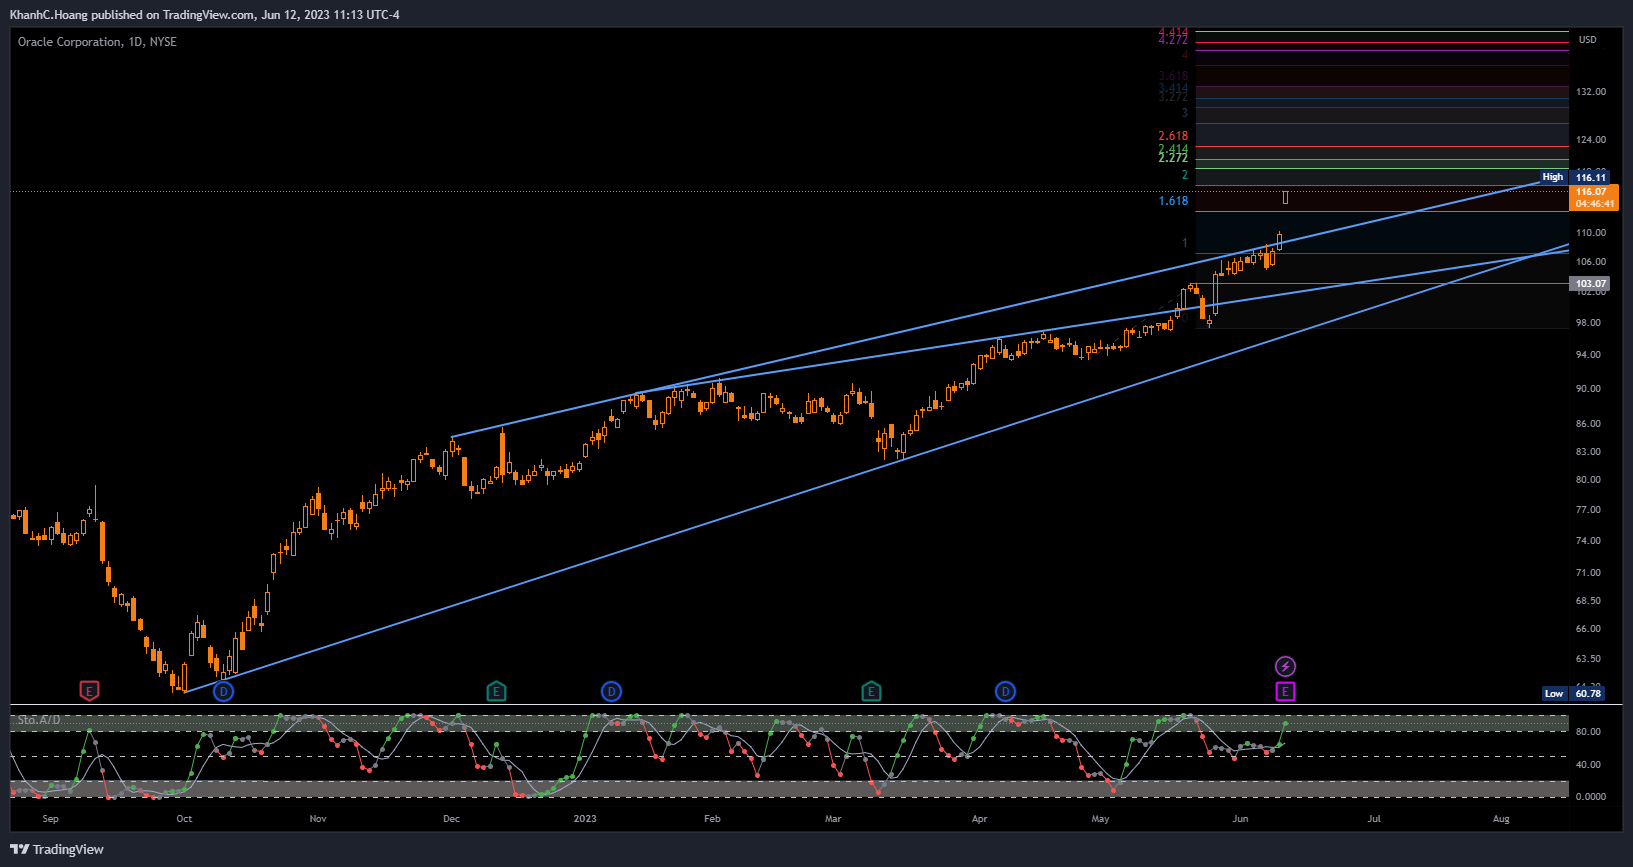Select the red 2.618 Fibonacci level label
This screenshot has height=867, width=1633.
pos(1174,136)
